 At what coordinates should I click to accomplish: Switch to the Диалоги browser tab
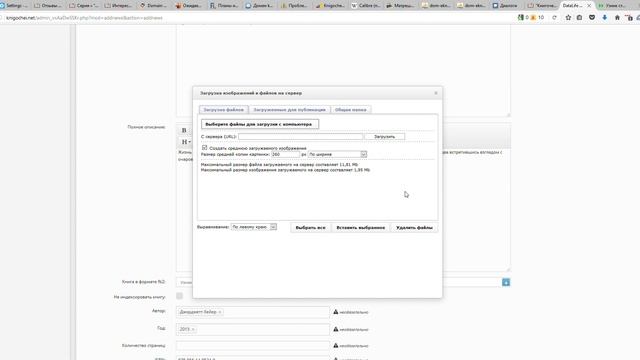pos(506,6)
